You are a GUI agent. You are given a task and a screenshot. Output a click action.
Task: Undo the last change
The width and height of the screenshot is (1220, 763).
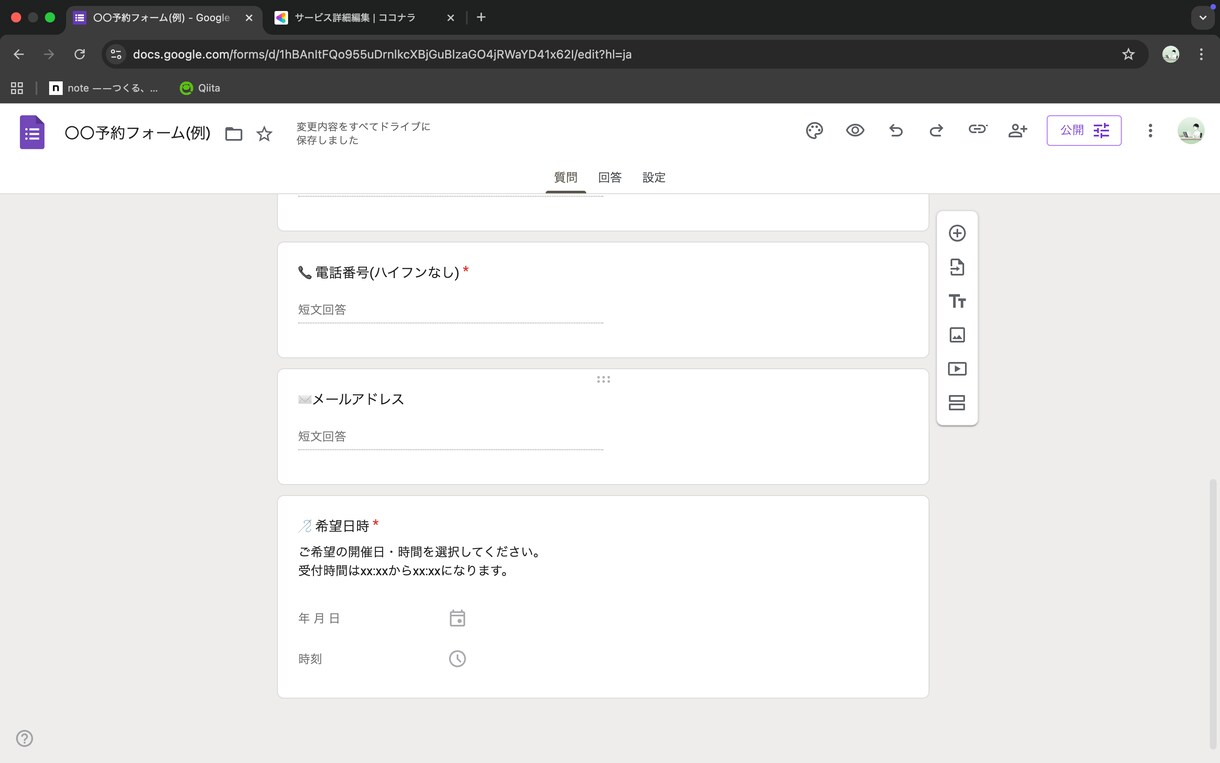point(896,131)
